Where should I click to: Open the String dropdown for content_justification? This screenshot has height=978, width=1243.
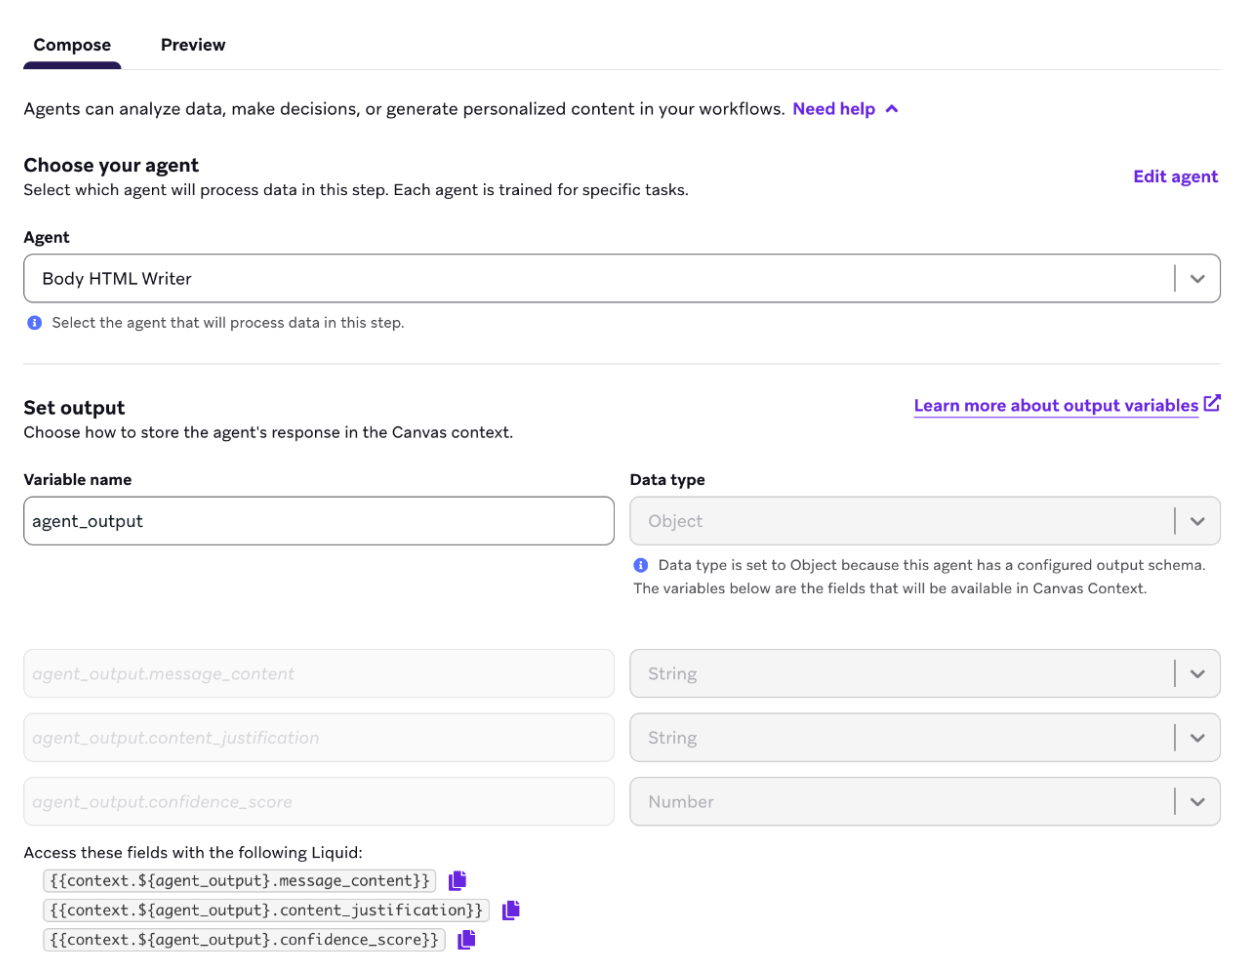1197,737
